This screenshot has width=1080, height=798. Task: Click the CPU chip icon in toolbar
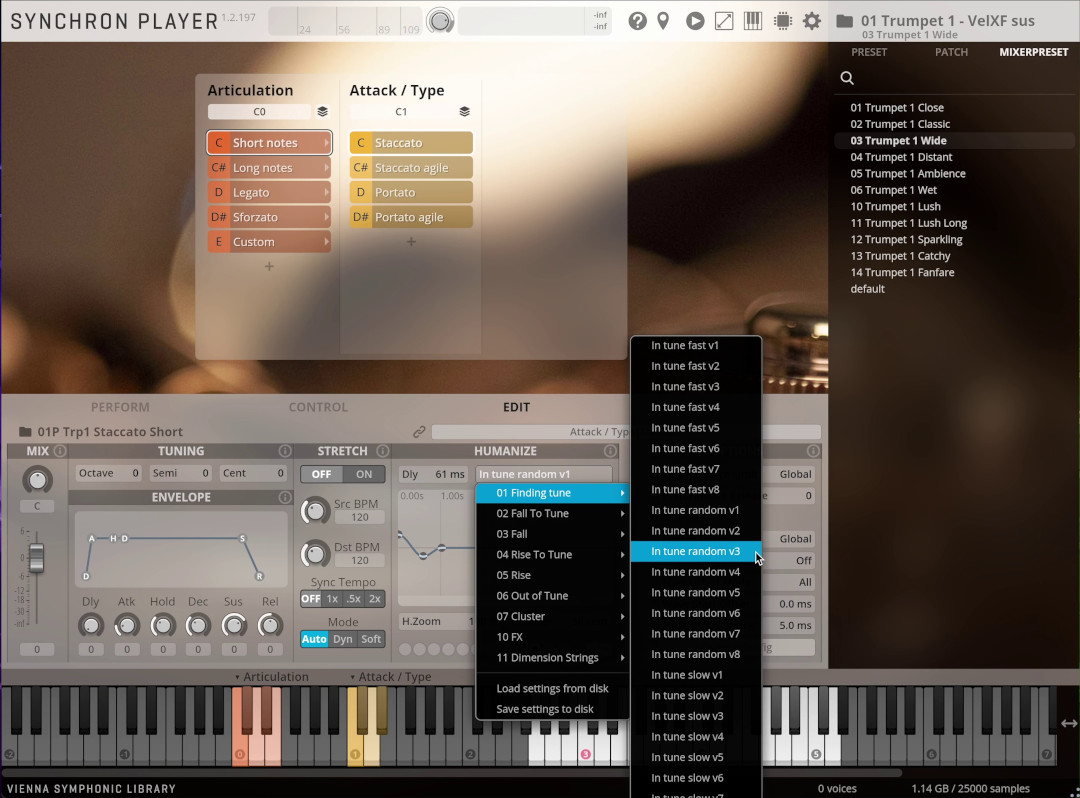[x=783, y=21]
